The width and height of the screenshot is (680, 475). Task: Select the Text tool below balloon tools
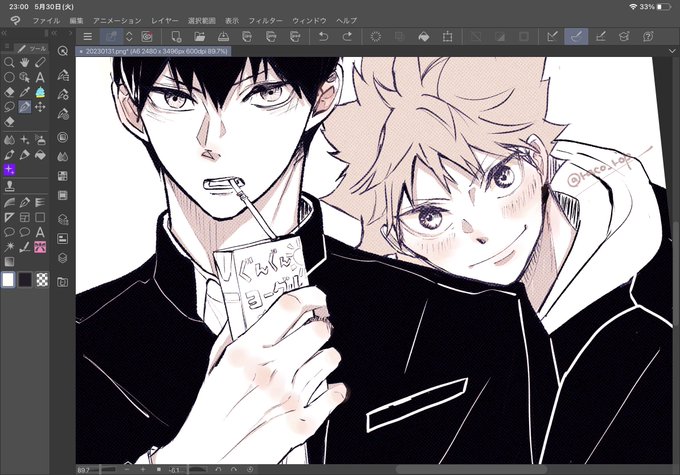click(x=40, y=232)
